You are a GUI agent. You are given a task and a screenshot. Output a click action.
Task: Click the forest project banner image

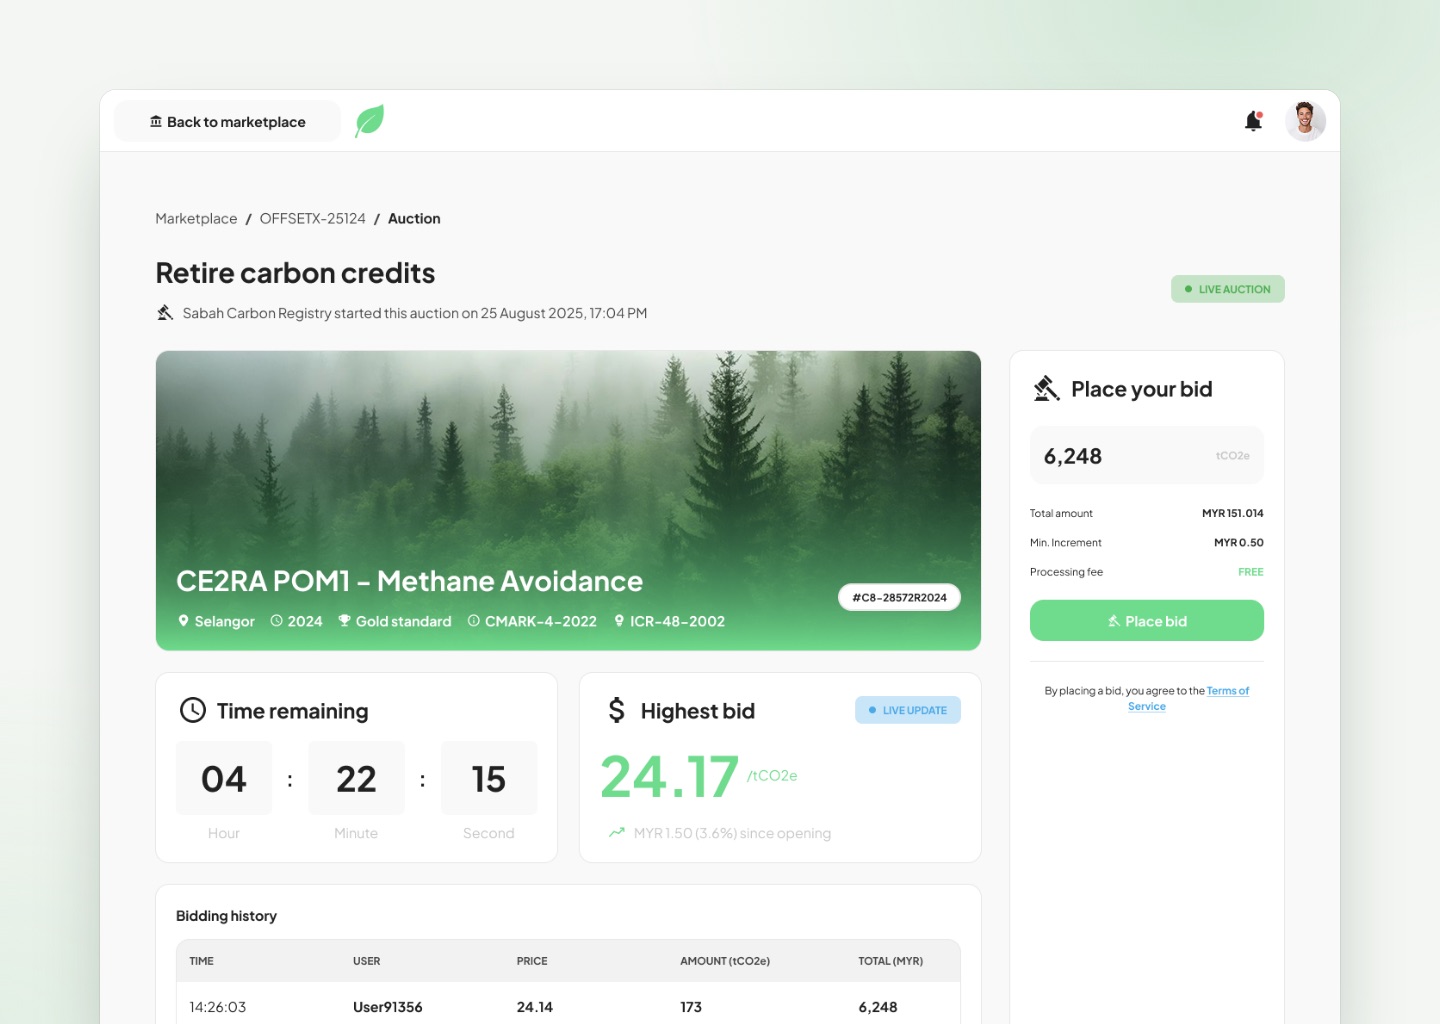point(568,500)
